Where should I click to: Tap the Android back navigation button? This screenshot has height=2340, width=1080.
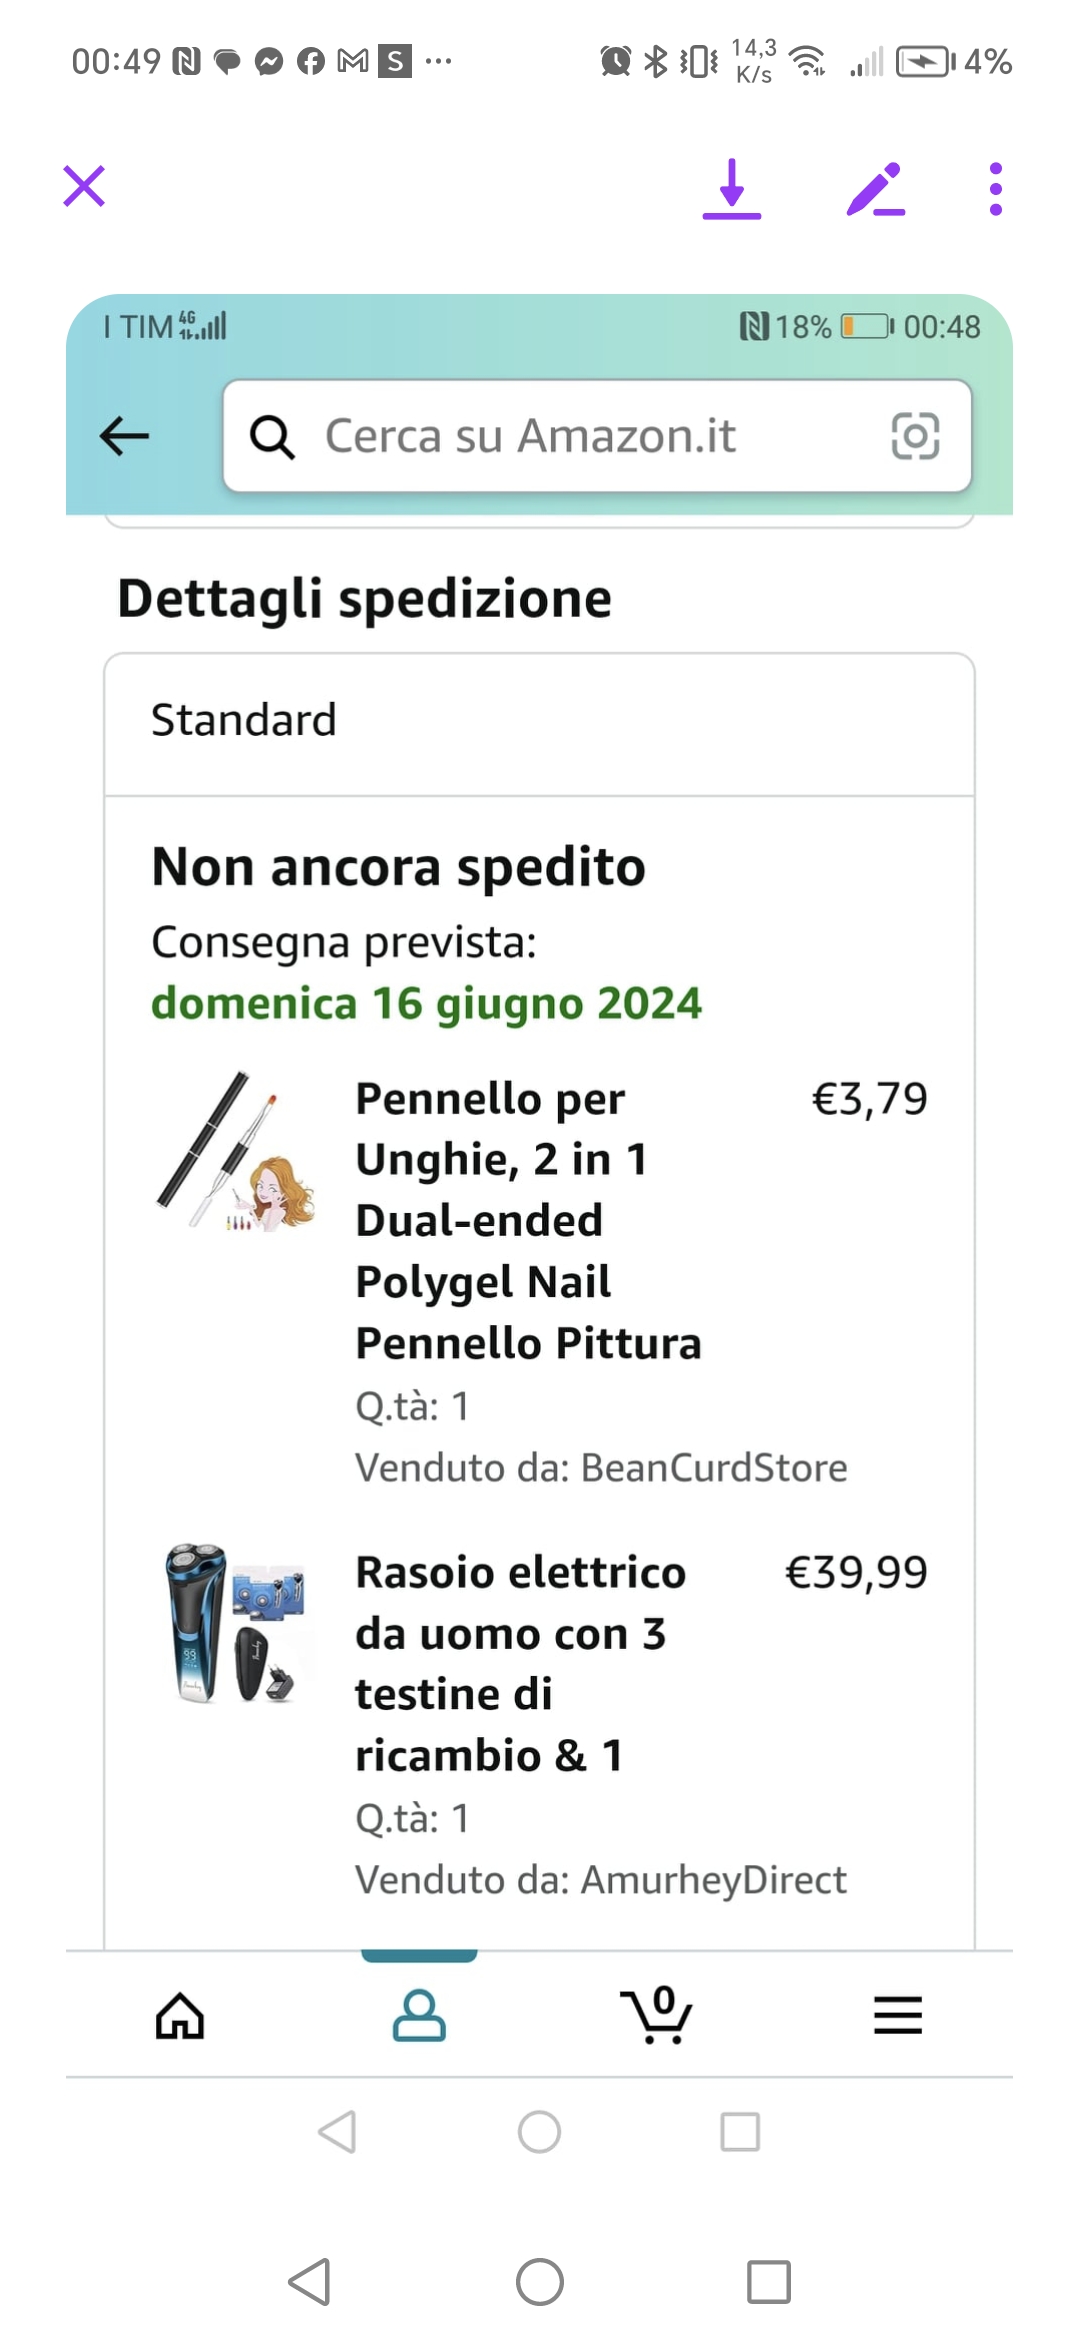click(x=309, y=2282)
